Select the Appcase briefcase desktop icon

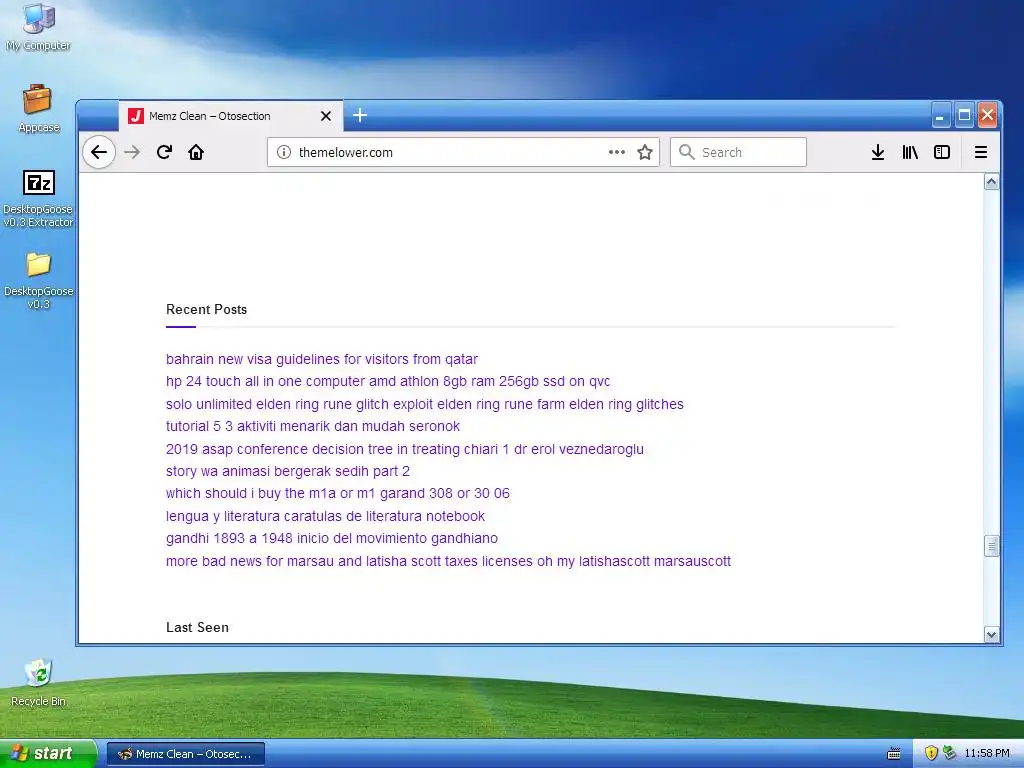39,109
